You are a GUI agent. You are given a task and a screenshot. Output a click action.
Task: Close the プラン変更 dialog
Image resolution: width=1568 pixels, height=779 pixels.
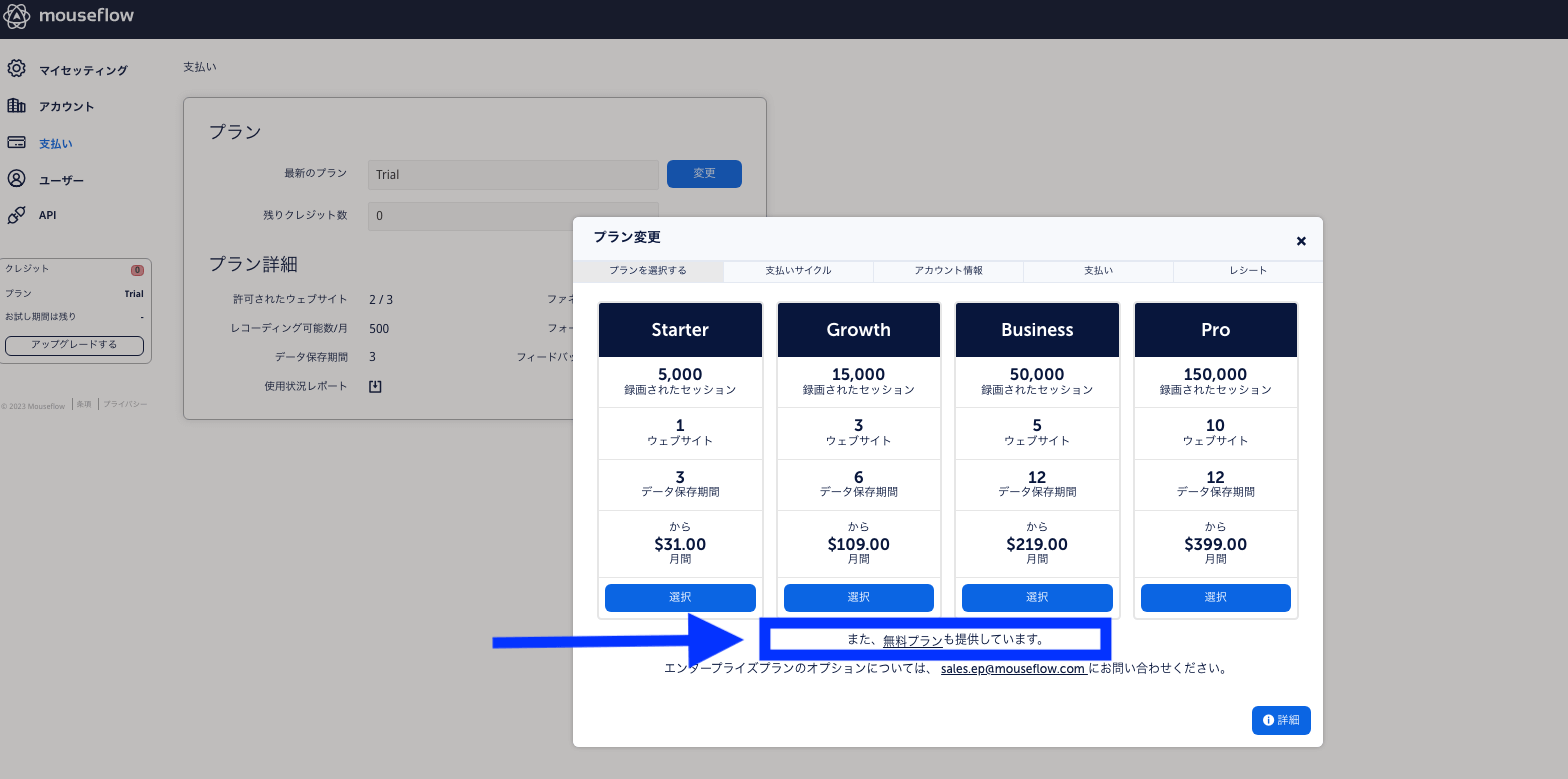[1301, 241]
